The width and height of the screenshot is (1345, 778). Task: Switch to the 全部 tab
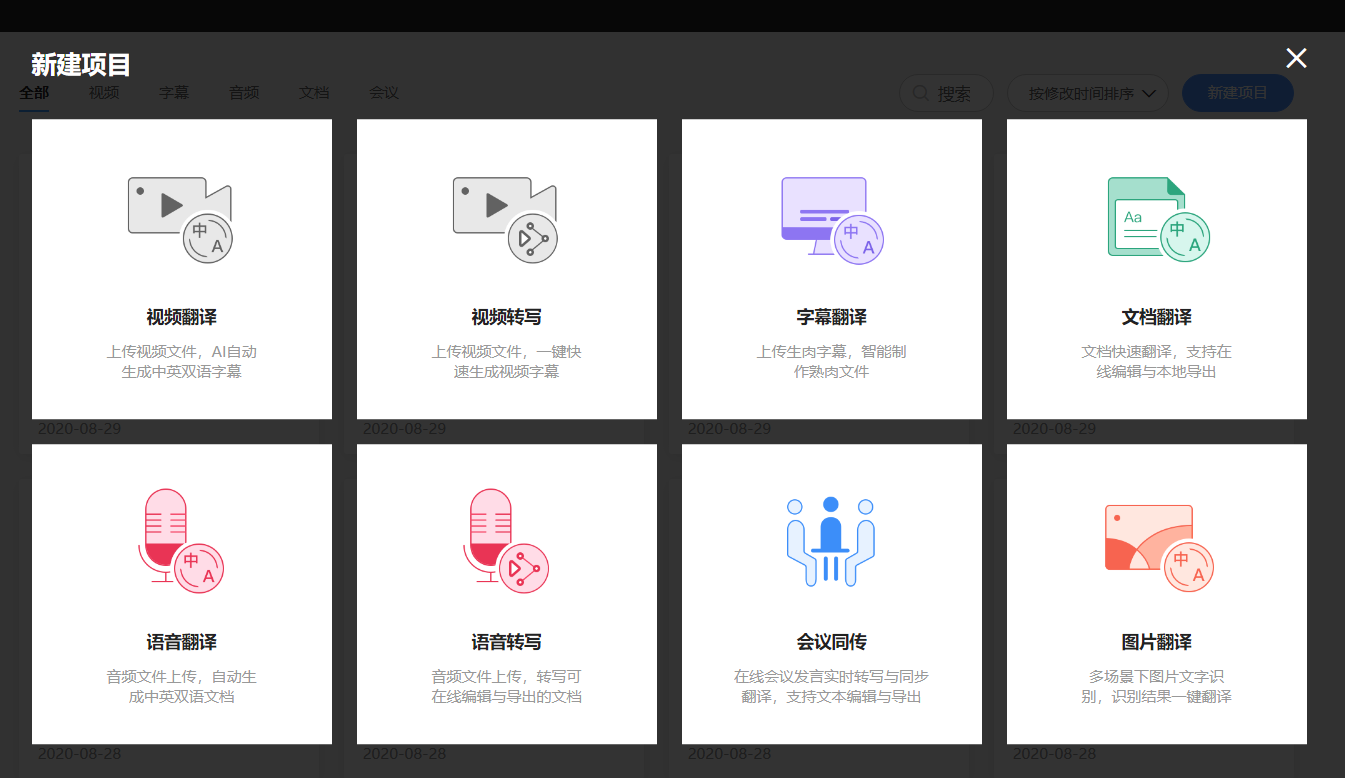click(x=34, y=93)
